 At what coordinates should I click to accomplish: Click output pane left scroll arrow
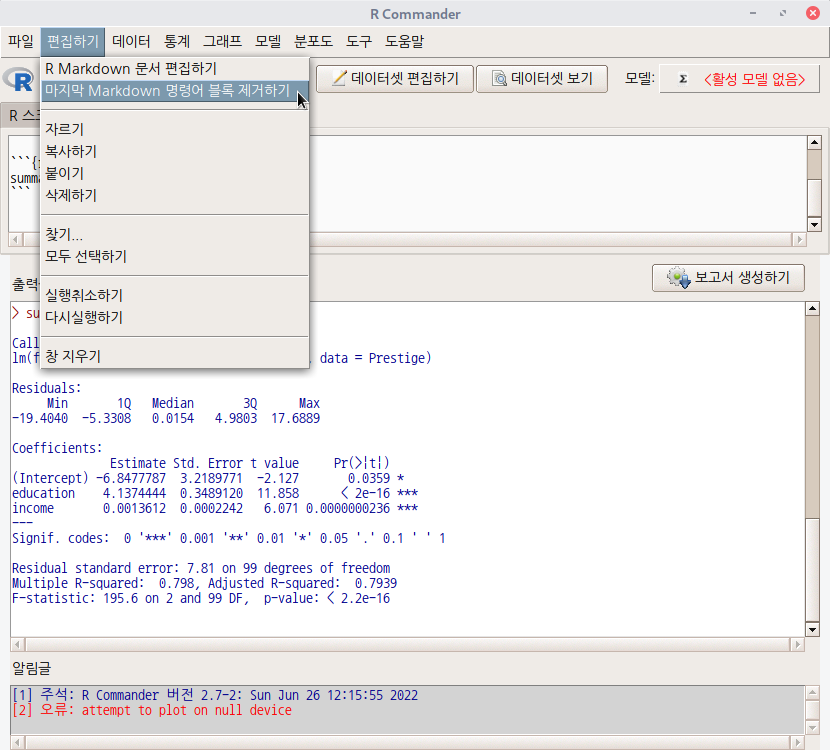(17, 644)
